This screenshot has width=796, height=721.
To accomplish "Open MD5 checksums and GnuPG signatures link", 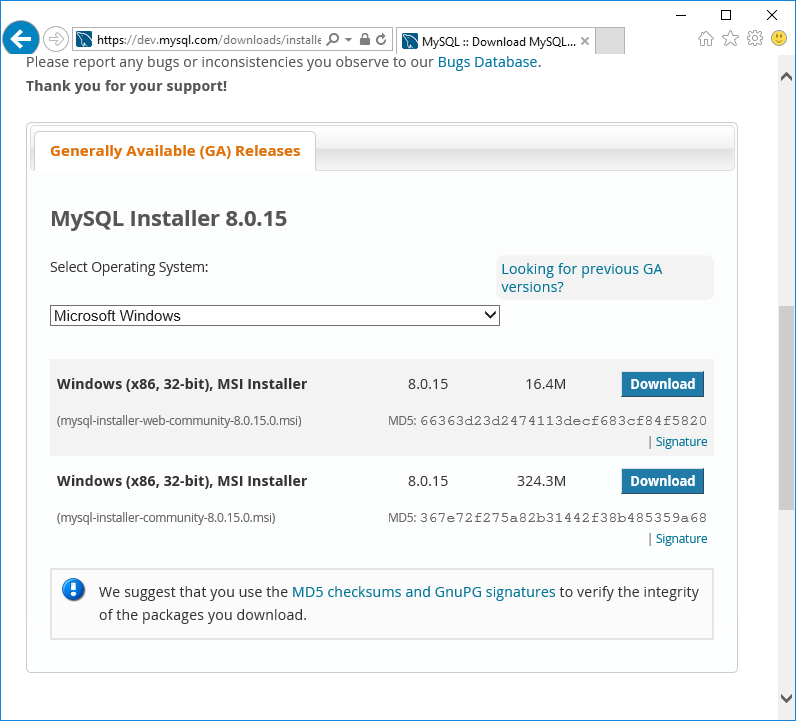I will [423, 592].
